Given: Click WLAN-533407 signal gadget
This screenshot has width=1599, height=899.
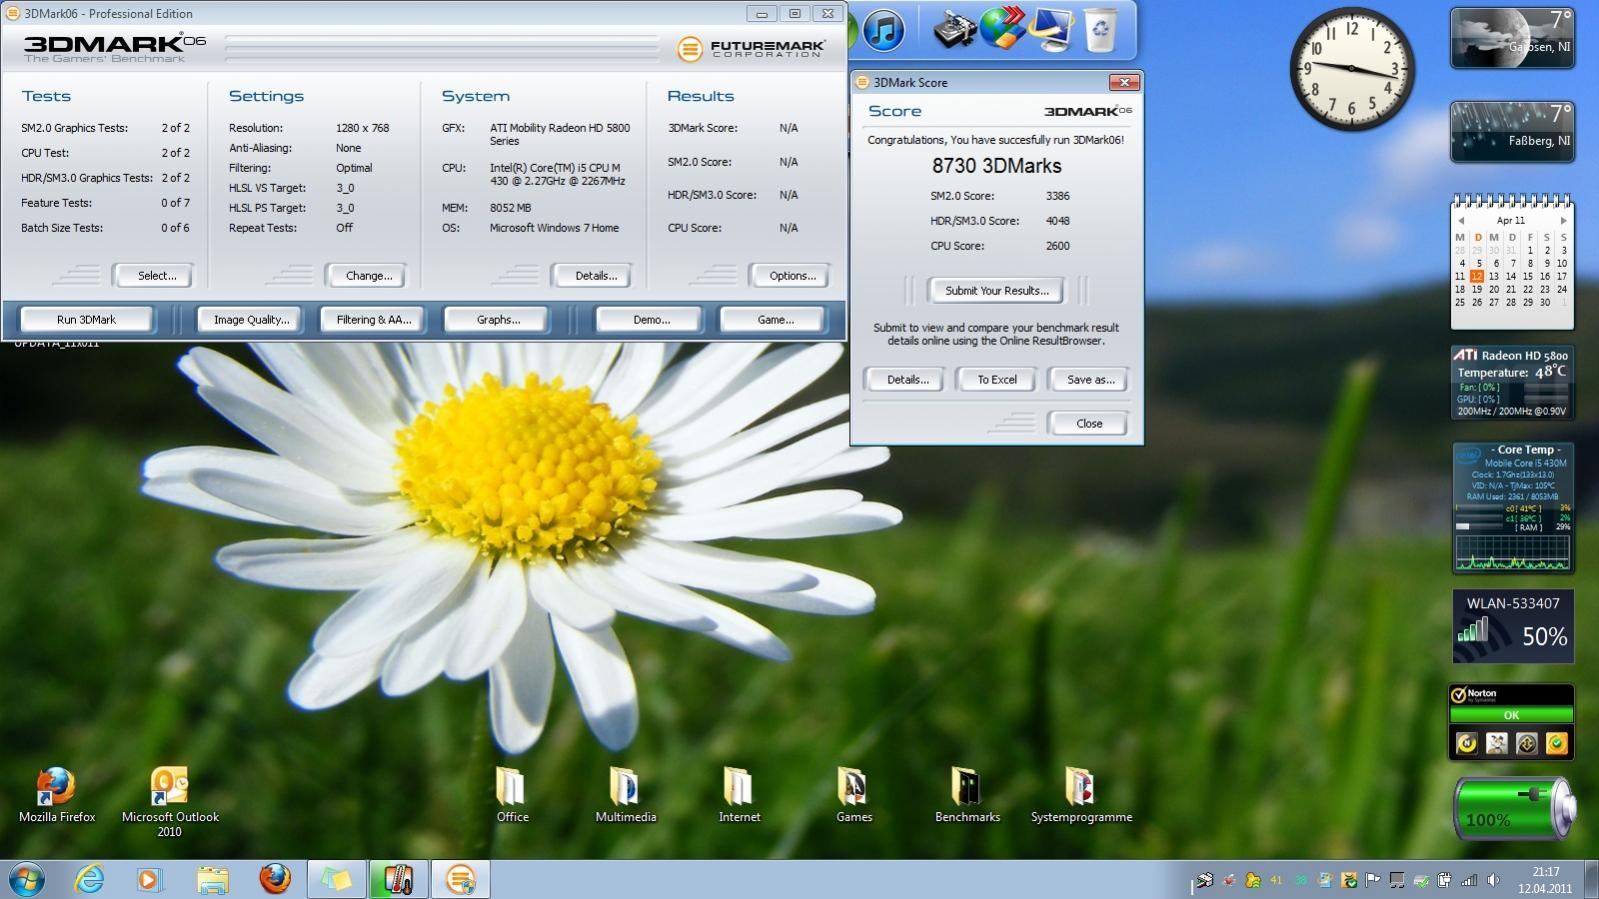Looking at the screenshot, I should coord(1513,627).
